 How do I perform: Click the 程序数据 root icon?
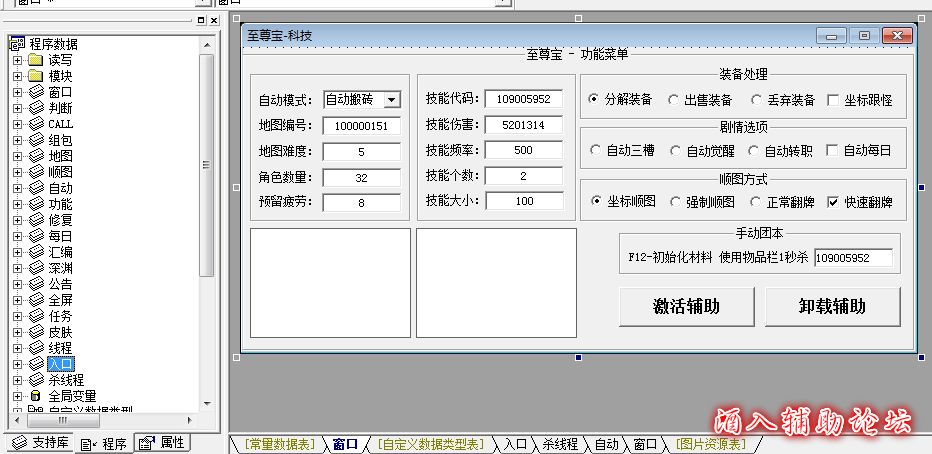16,44
